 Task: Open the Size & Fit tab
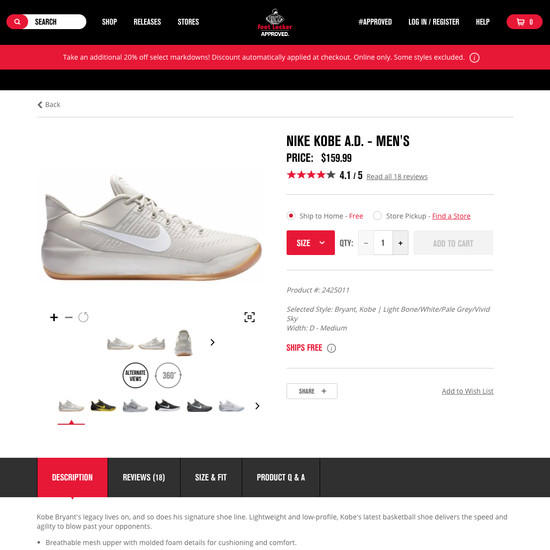[x=211, y=477]
